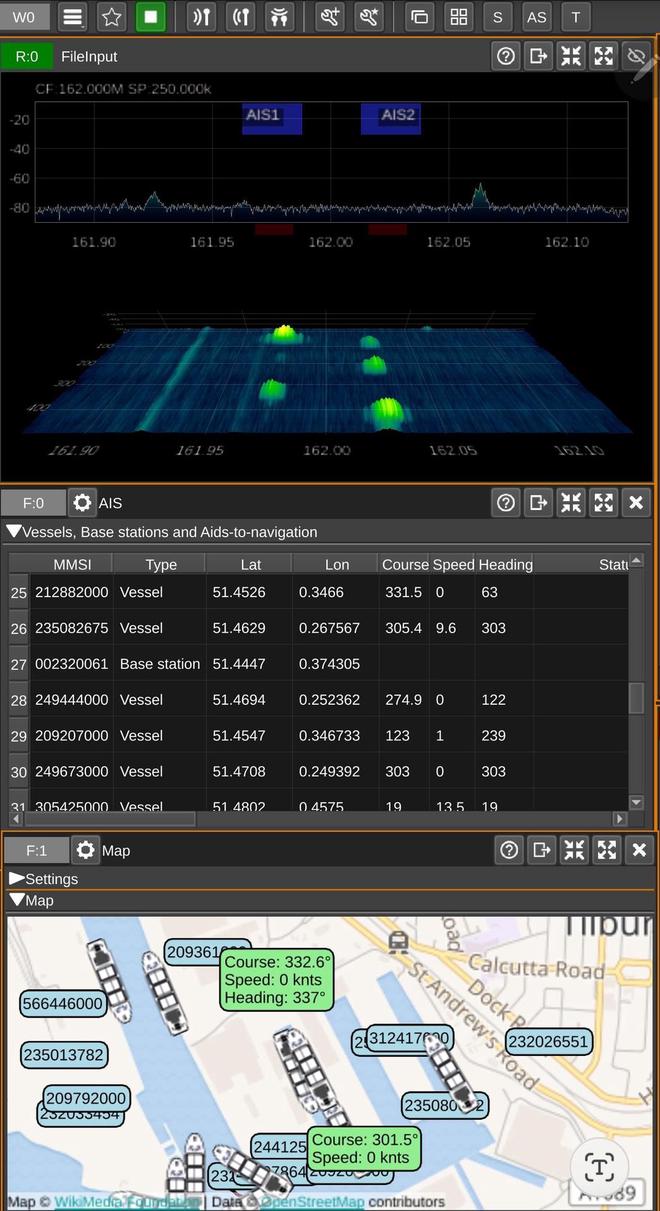The height and width of the screenshot is (1211, 660).
Task: Click the star presets icon
Action: (112, 17)
